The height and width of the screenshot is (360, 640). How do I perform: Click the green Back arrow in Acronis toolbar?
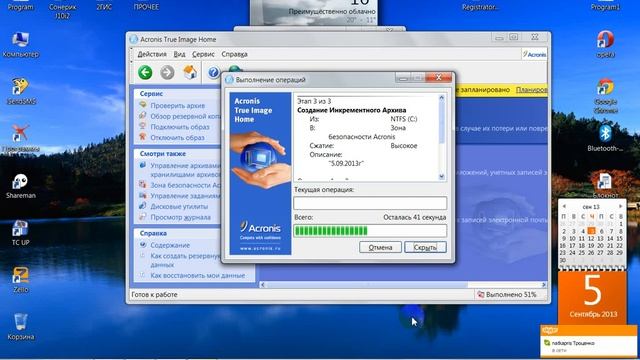point(145,73)
